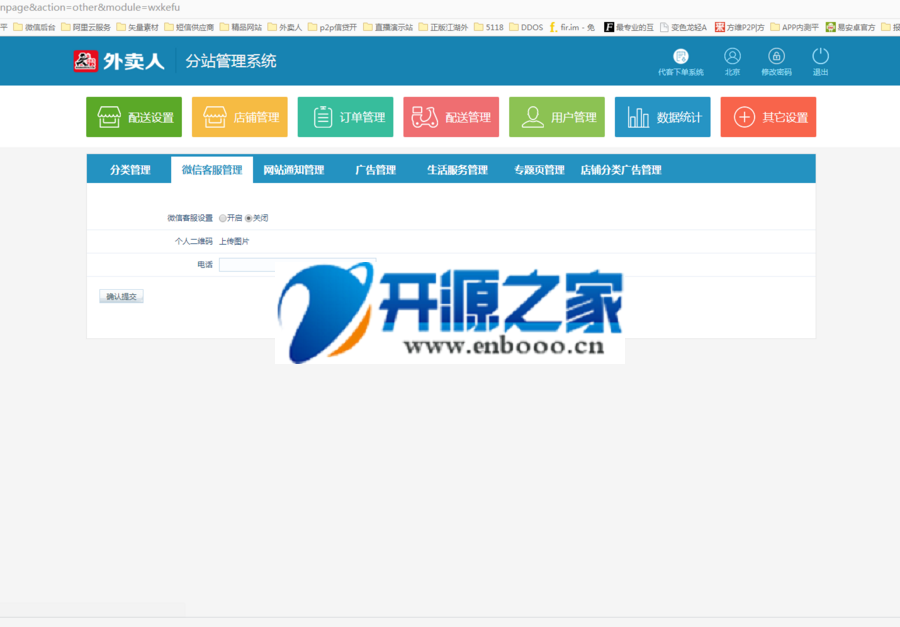Switch to the 生活服务管理 tab
900x627 pixels.
pos(457,170)
